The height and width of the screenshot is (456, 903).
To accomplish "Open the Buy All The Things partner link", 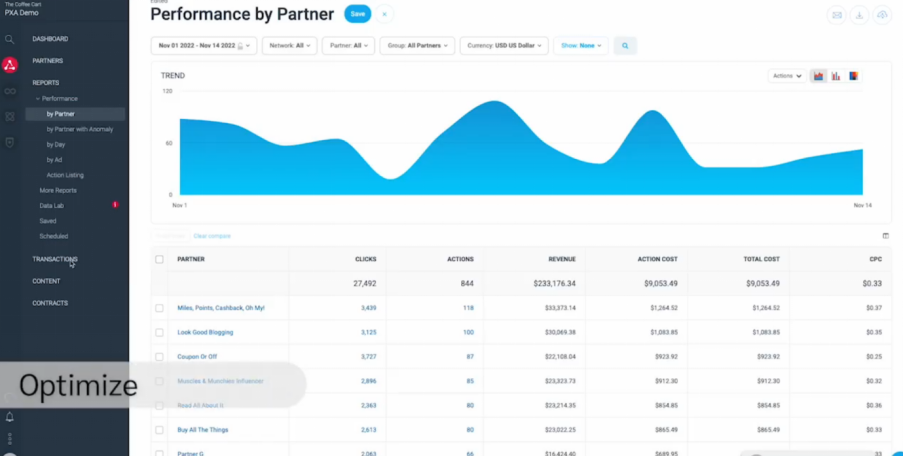I will (203, 430).
